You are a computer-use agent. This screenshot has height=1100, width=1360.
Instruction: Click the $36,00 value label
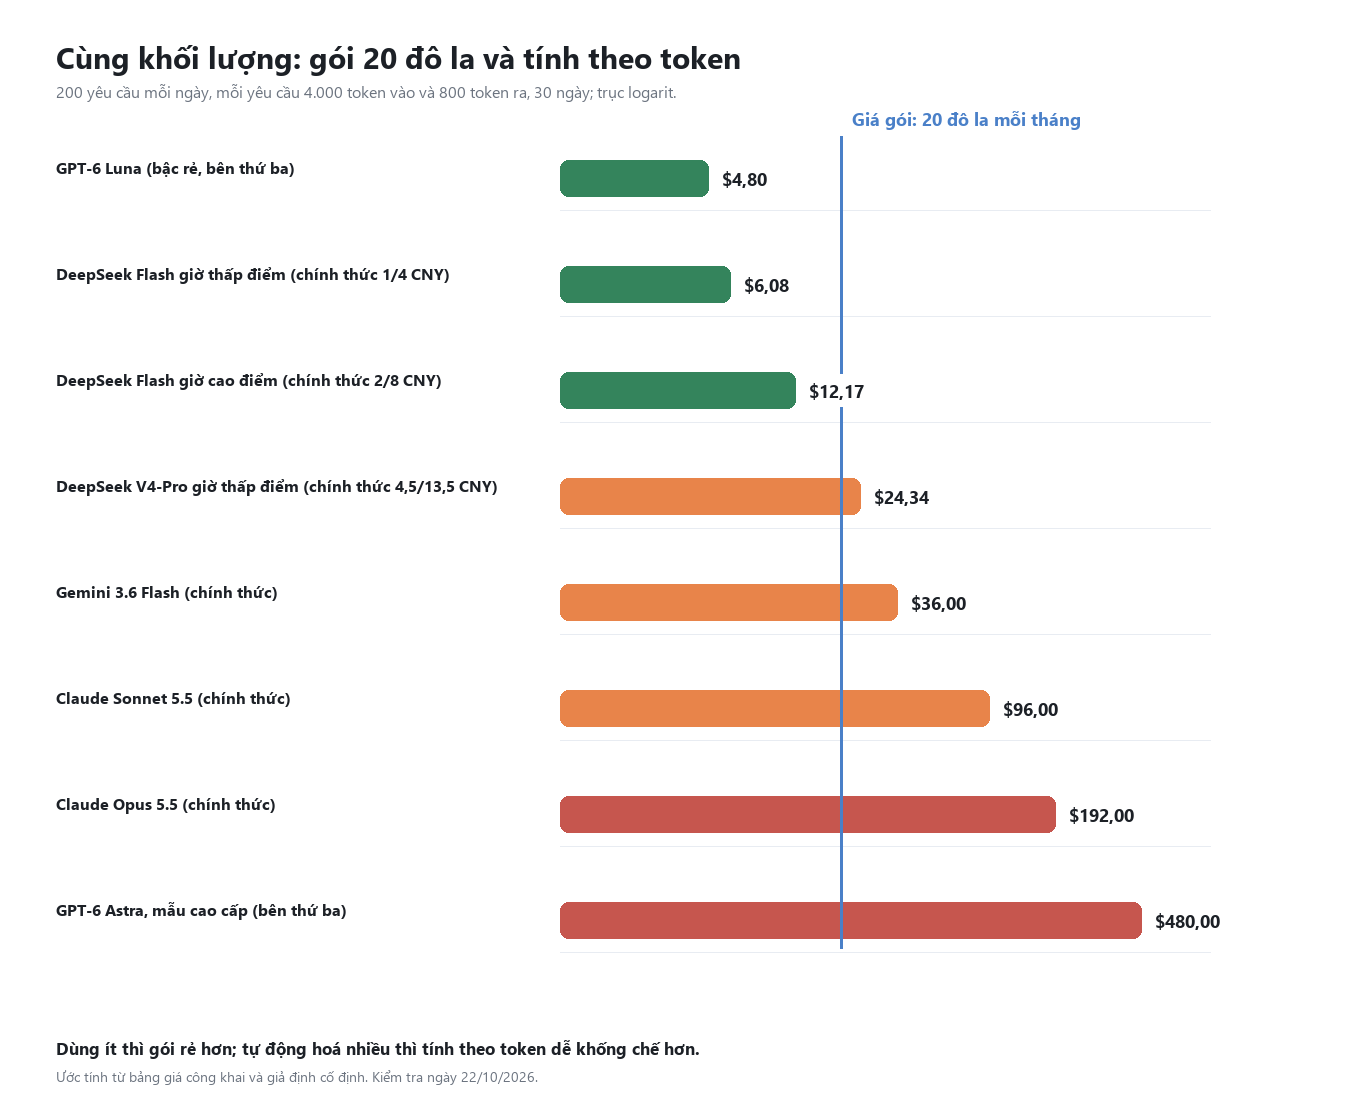(939, 604)
